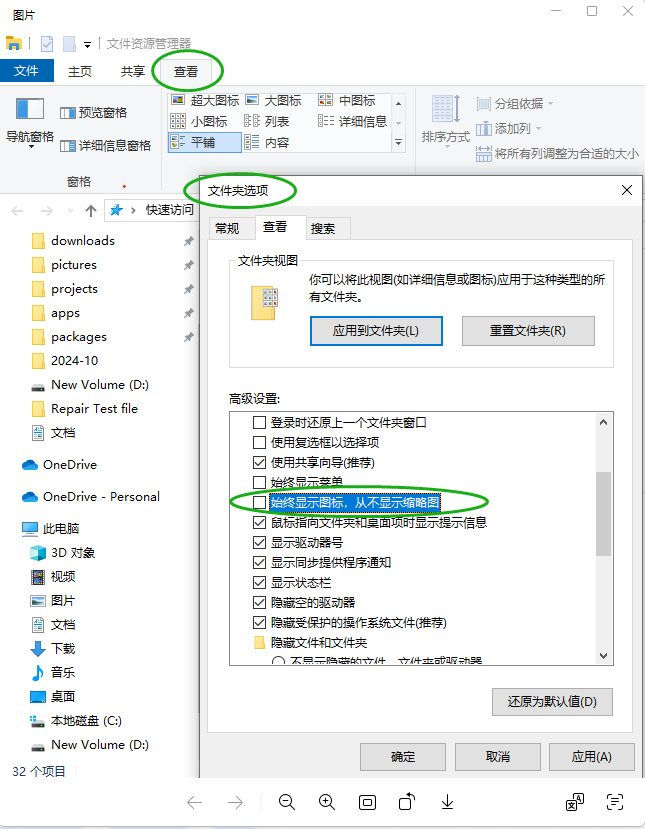Click the fit-to-window icon in the bottom toolbar
Viewport: 645px width, 829px height.
[x=367, y=803]
